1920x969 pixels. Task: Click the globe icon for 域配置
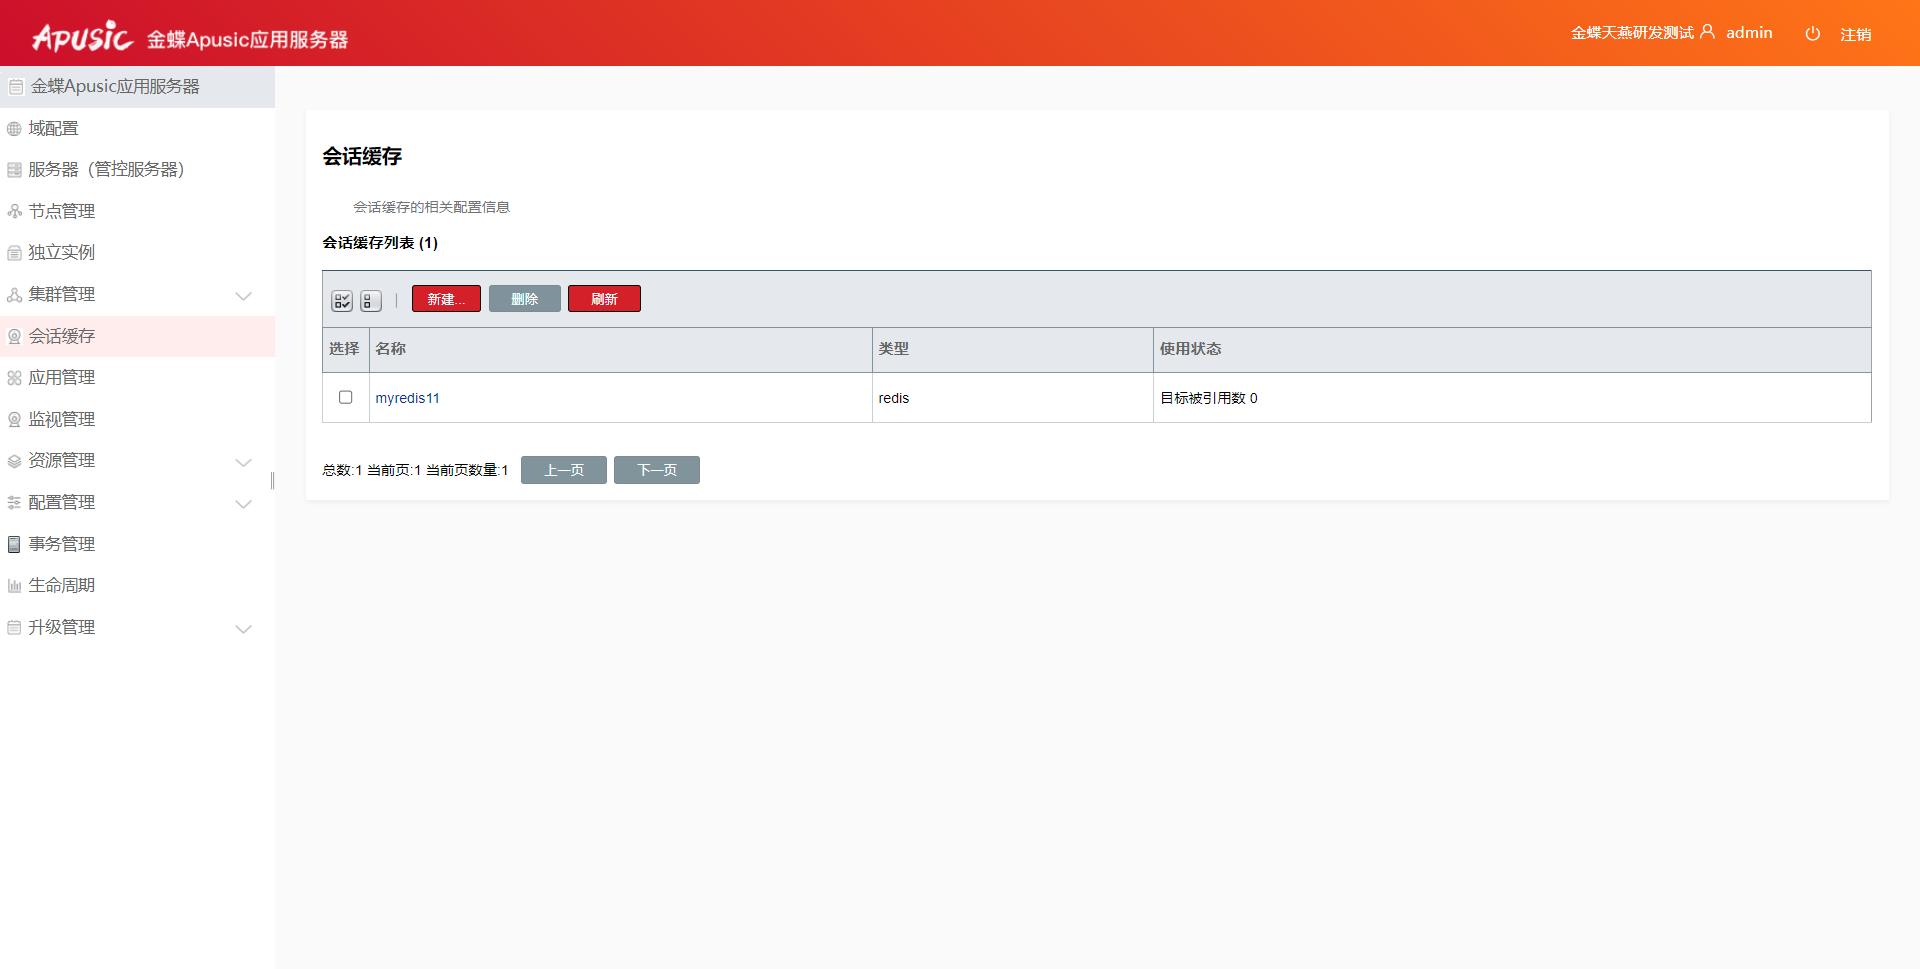click(14, 129)
